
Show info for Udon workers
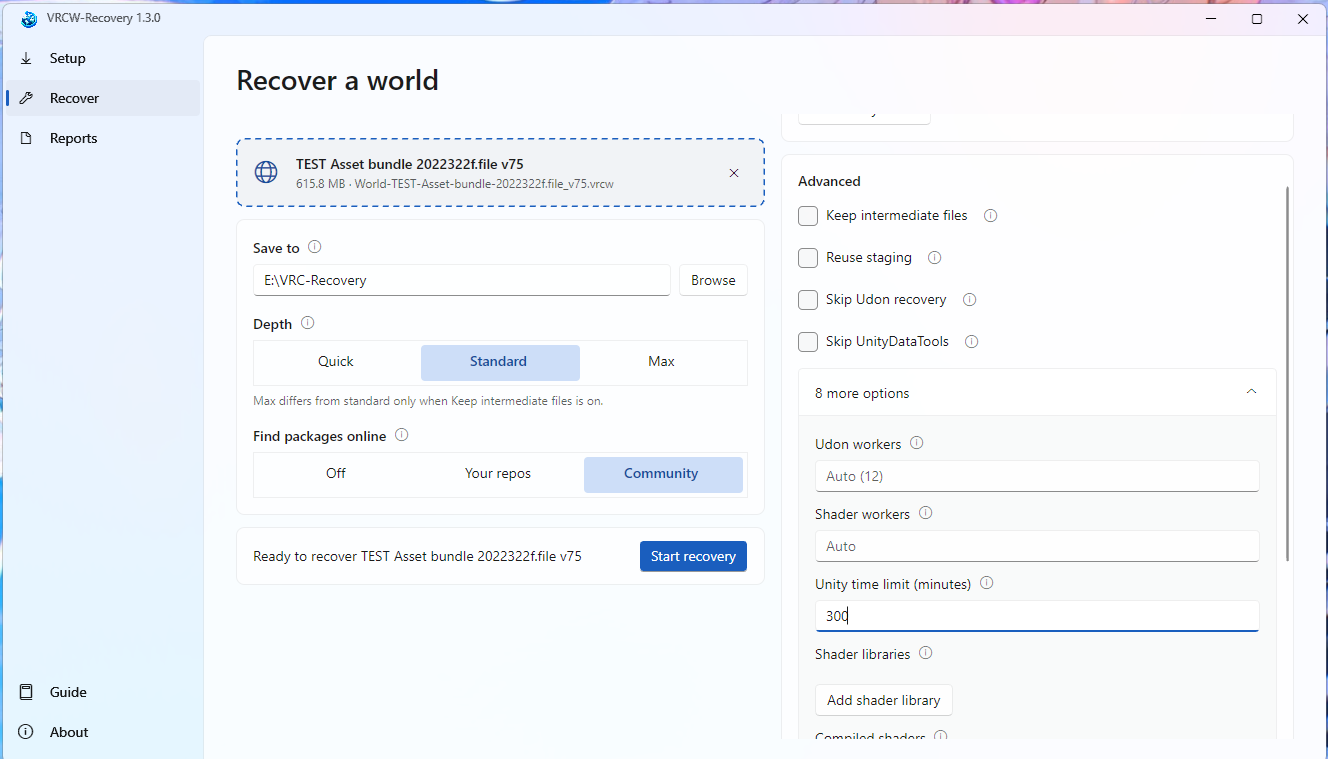coord(917,443)
